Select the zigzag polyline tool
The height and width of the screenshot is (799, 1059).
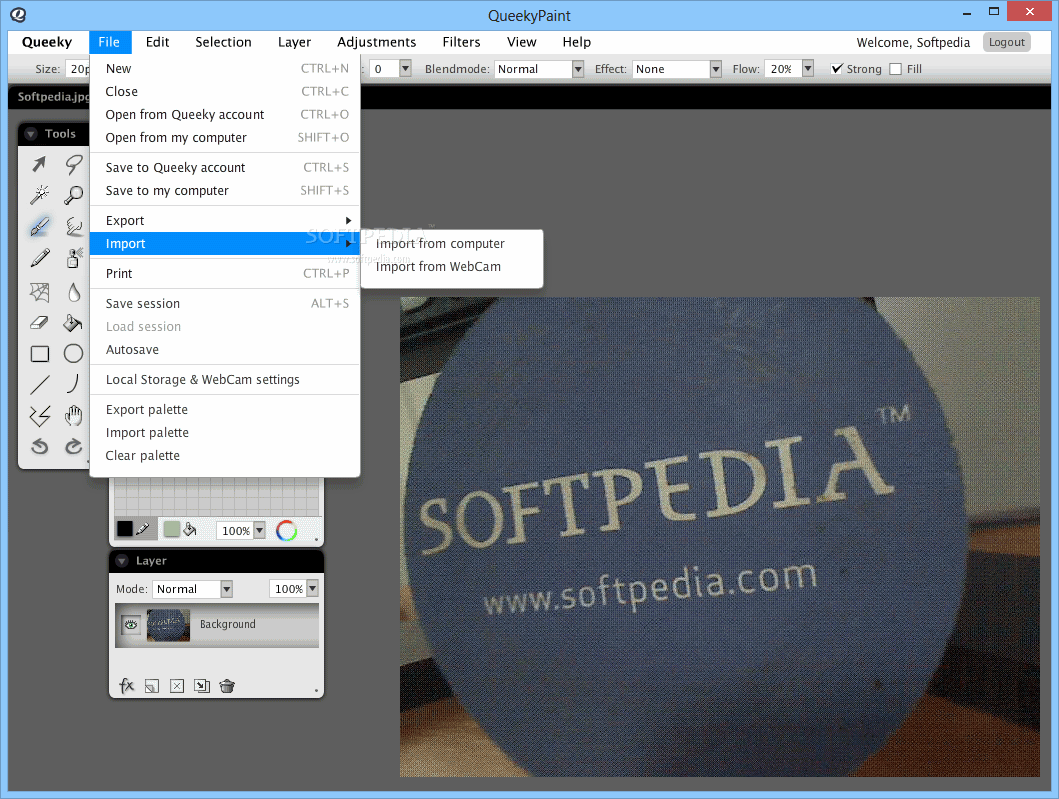(39, 416)
